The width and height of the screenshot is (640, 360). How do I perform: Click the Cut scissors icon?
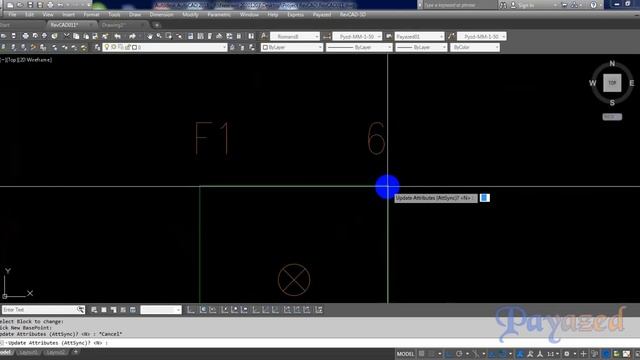coord(67,36)
